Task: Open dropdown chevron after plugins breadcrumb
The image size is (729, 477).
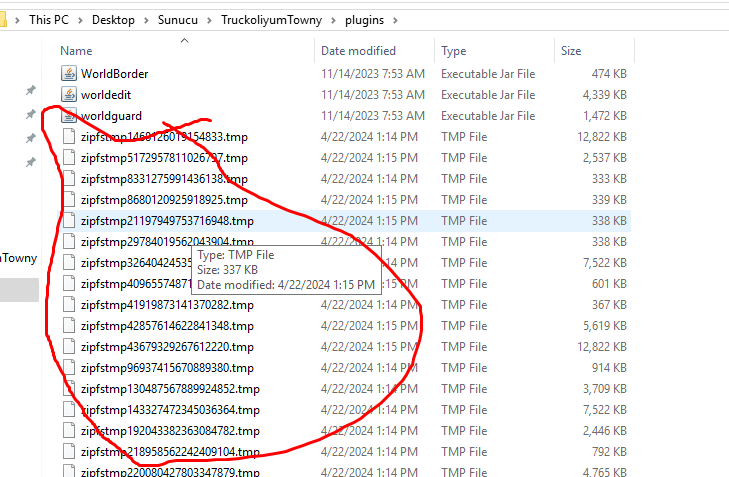Action: pyautogui.click(x=395, y=20)
